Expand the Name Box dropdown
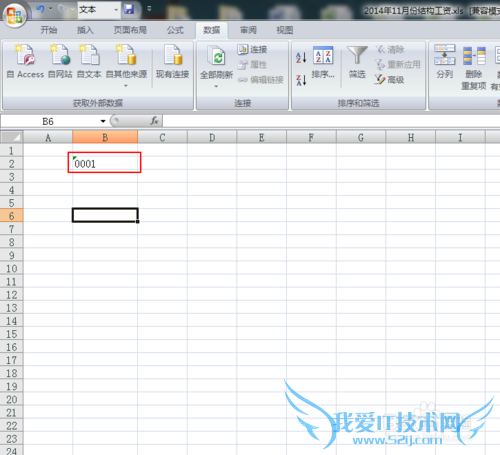The image size is (500, 455). 103,121
